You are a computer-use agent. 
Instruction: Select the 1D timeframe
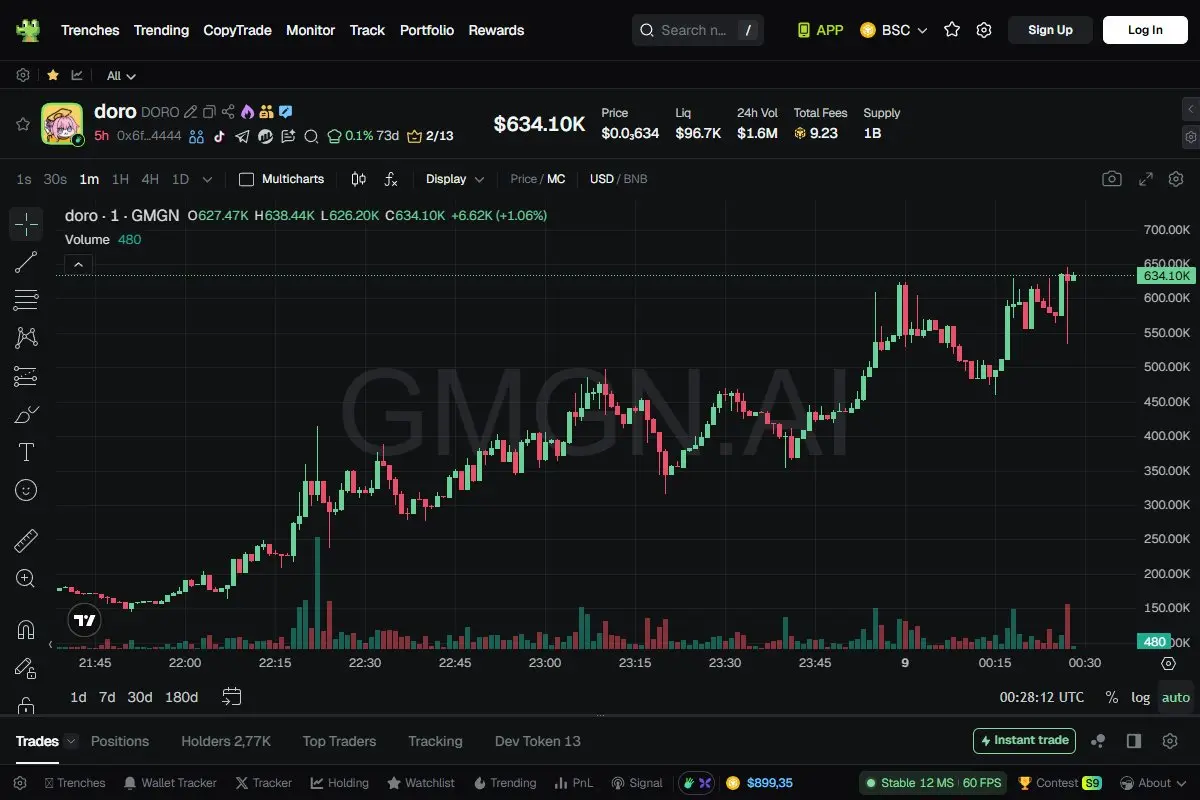pyautogui.click(x=180, y=179)
